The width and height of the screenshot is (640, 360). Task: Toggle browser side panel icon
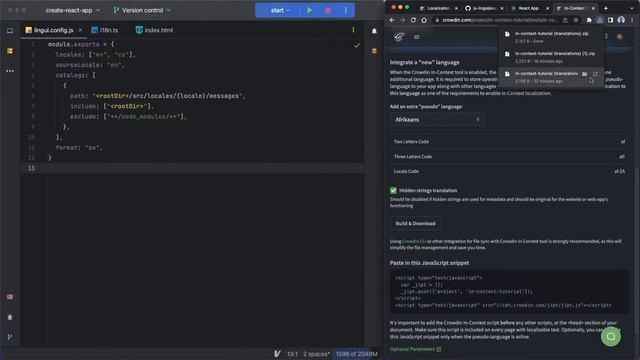tap(610, 20)
